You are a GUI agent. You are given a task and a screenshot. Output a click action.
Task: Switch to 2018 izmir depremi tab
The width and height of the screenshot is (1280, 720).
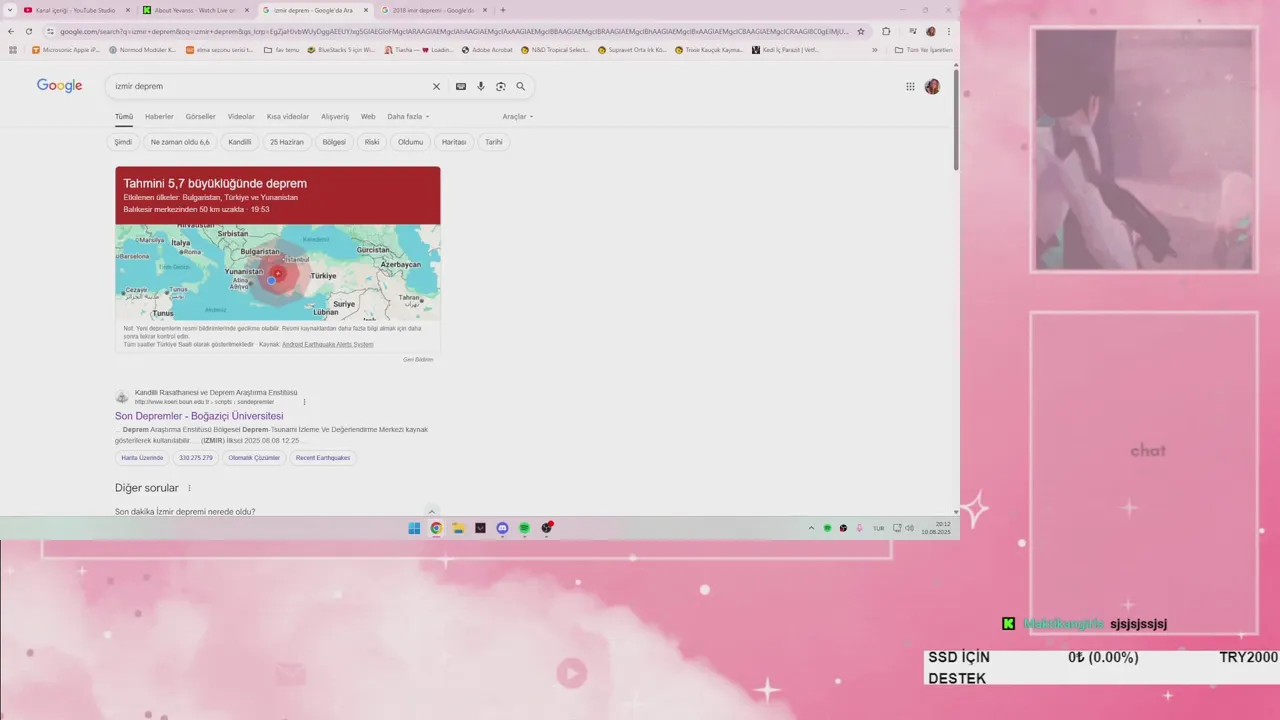coord(433,10)
